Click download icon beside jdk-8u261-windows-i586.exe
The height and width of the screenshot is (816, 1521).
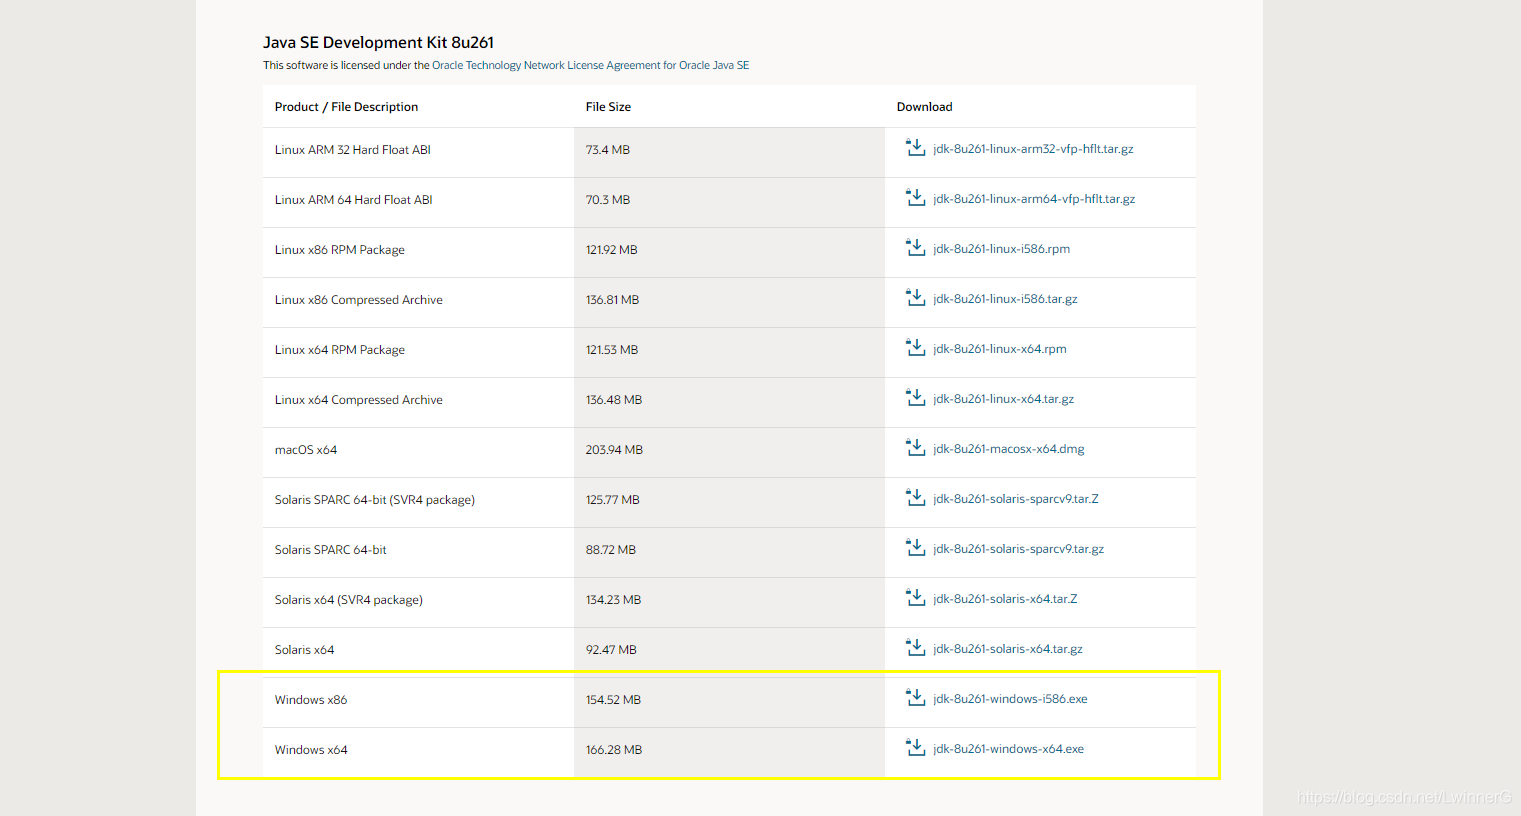coord(915,698)
